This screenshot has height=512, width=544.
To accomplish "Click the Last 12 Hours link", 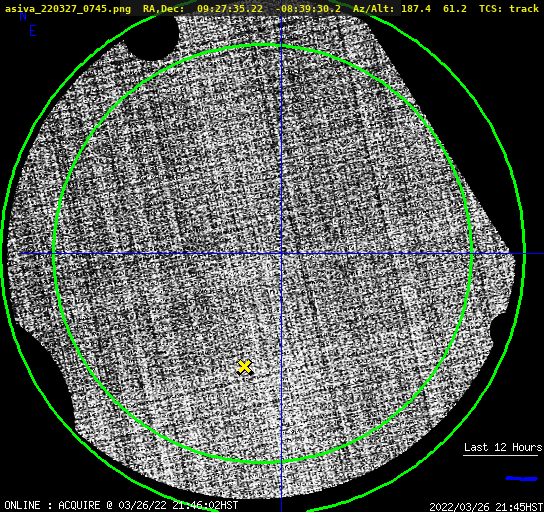I will 503,447.
